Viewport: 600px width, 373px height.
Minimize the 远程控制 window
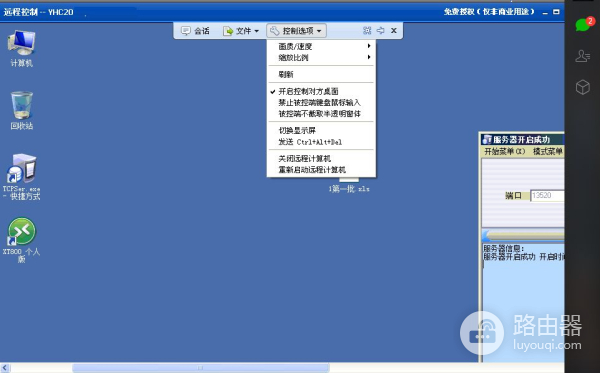coord(545,13)
